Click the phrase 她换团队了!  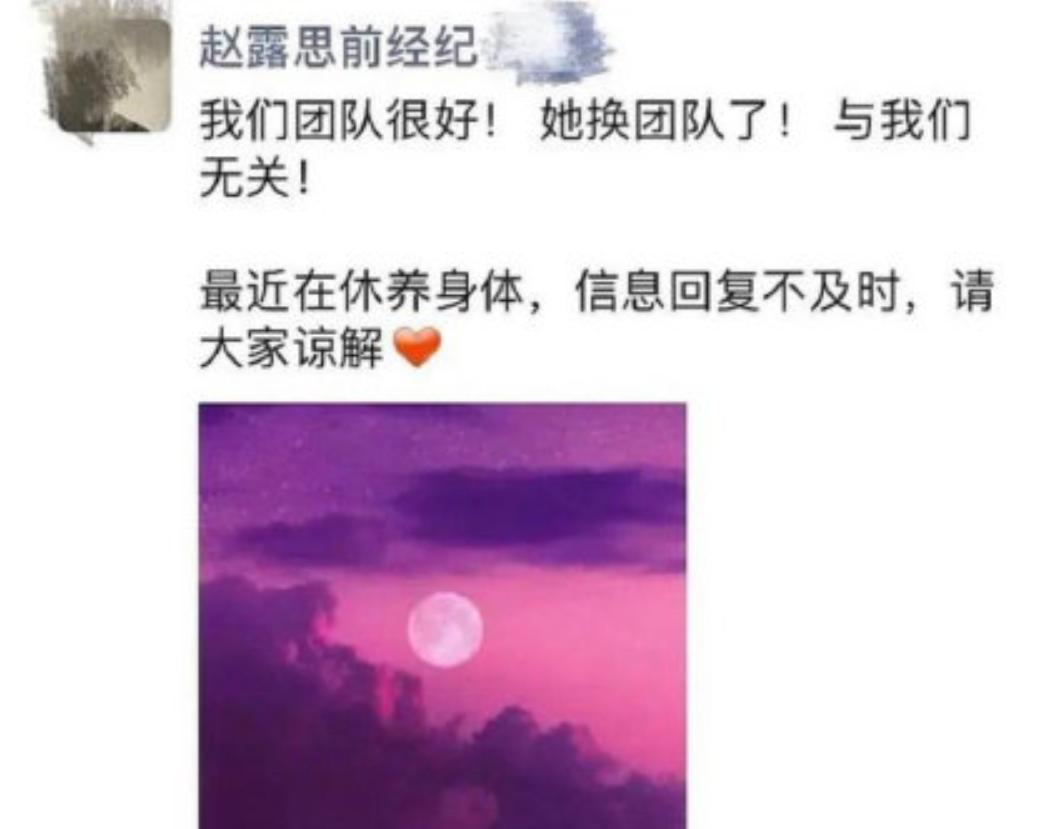point(664,123)
